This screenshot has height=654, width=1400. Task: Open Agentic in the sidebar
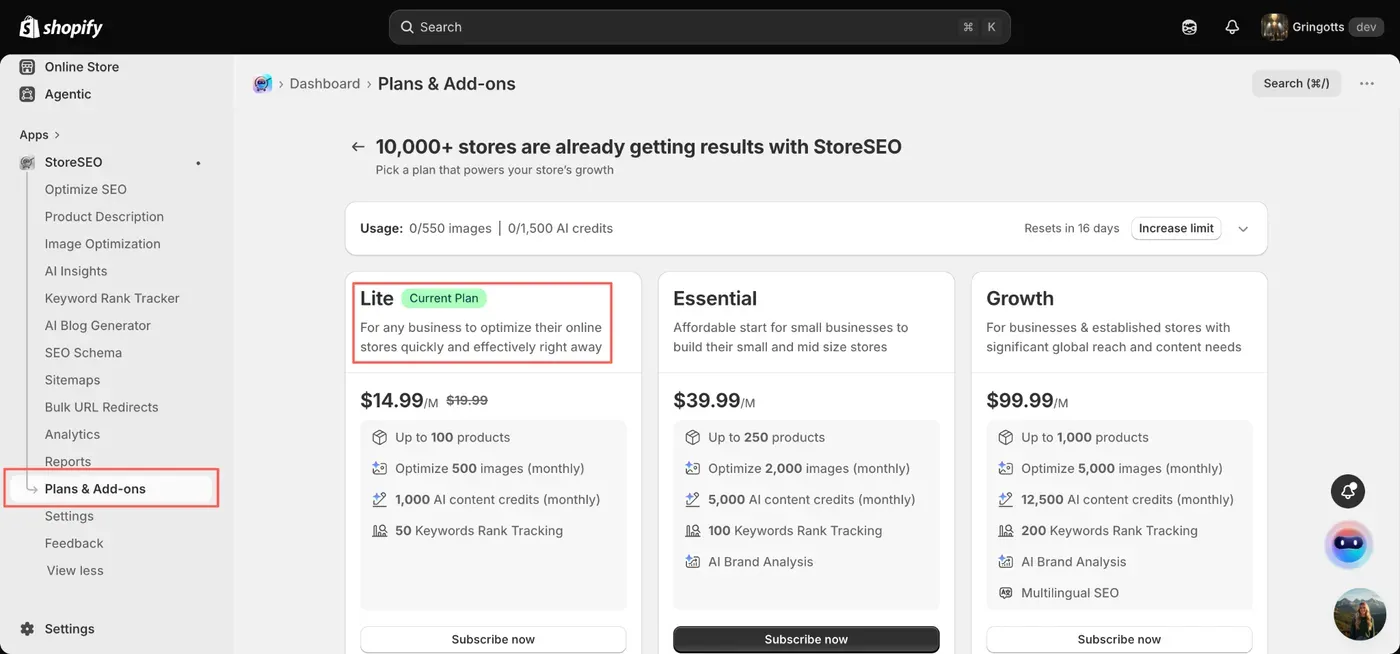[68, 94]
